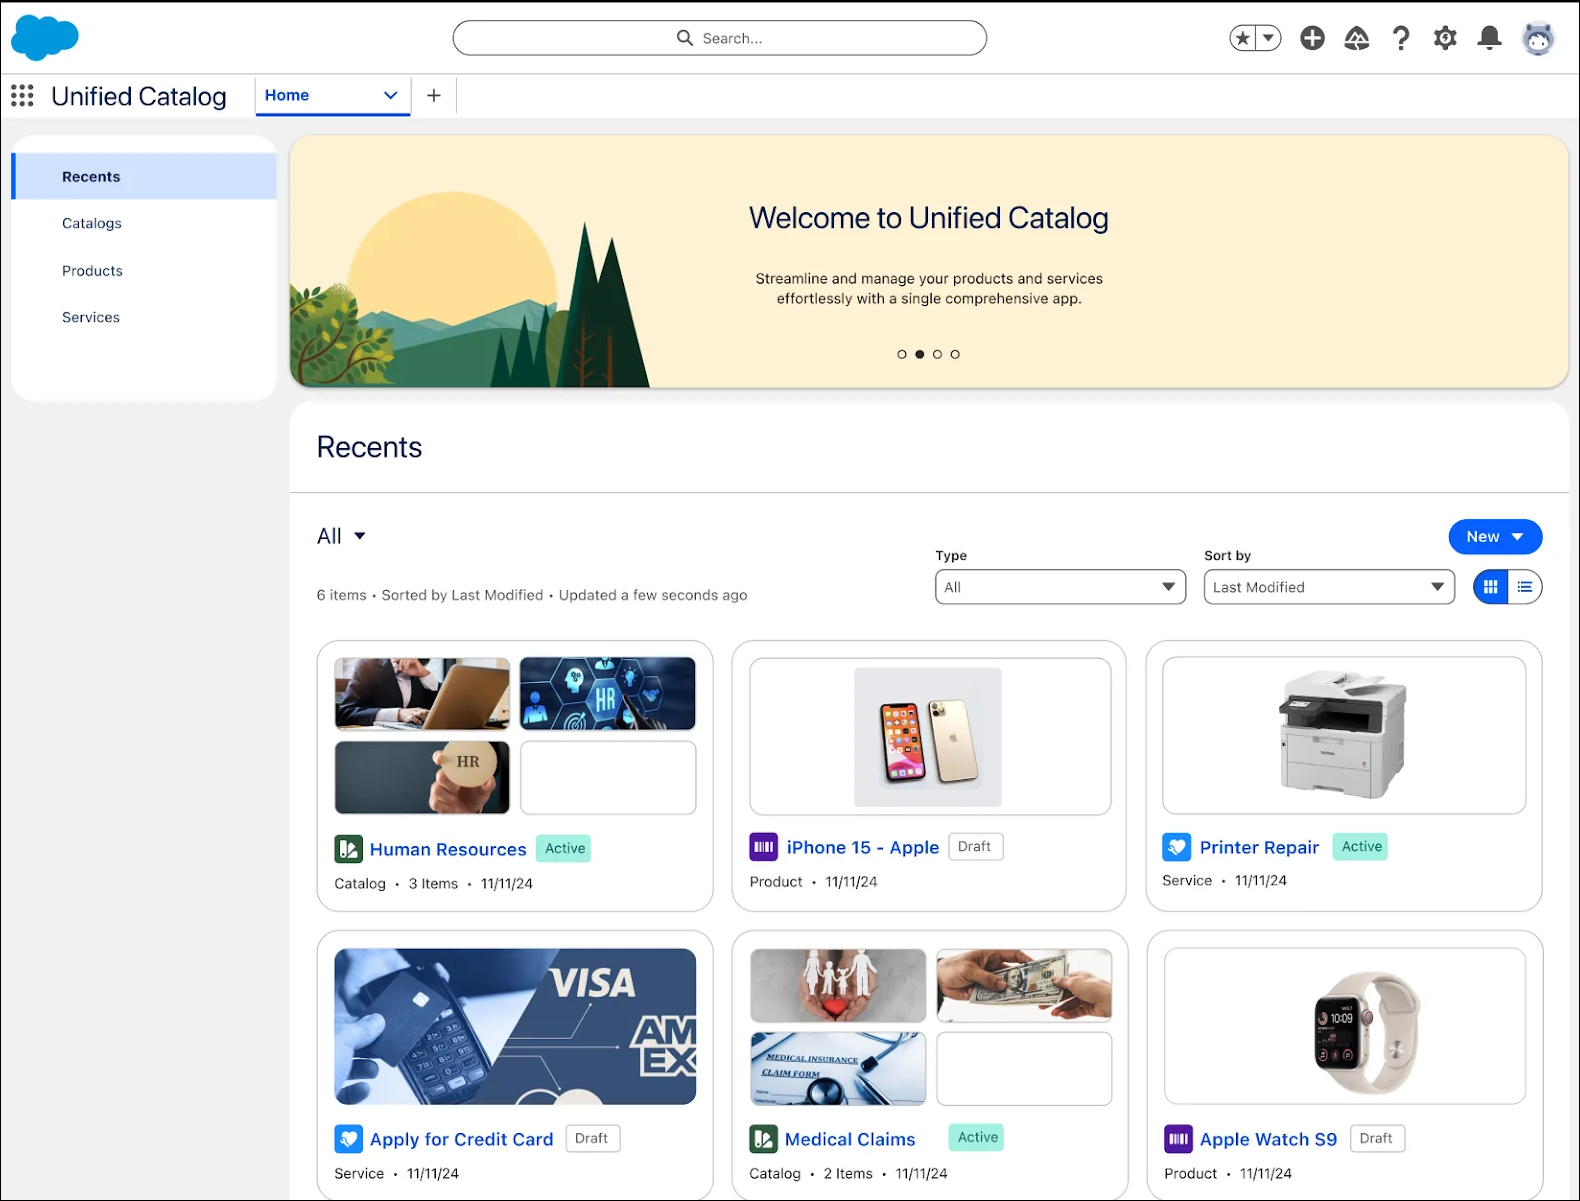The width and height of the screenshot is (1580, 1201).
Task: Switch to list view
Action: [1525, 587]
